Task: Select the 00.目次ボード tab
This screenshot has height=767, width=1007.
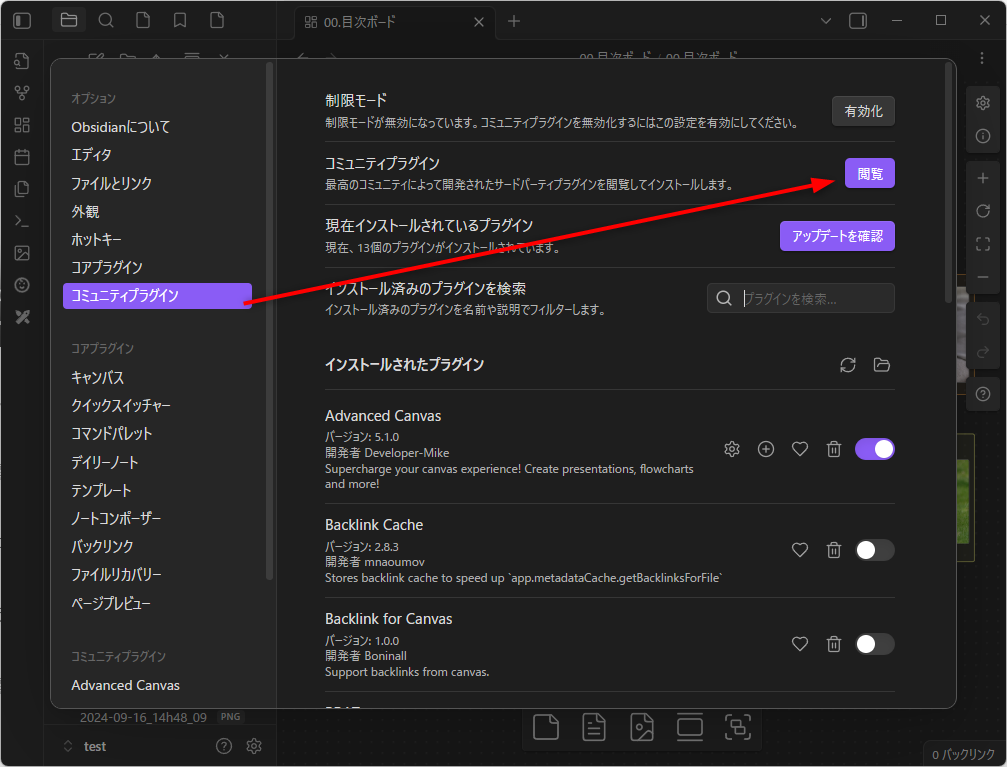Action: (394, 22)
